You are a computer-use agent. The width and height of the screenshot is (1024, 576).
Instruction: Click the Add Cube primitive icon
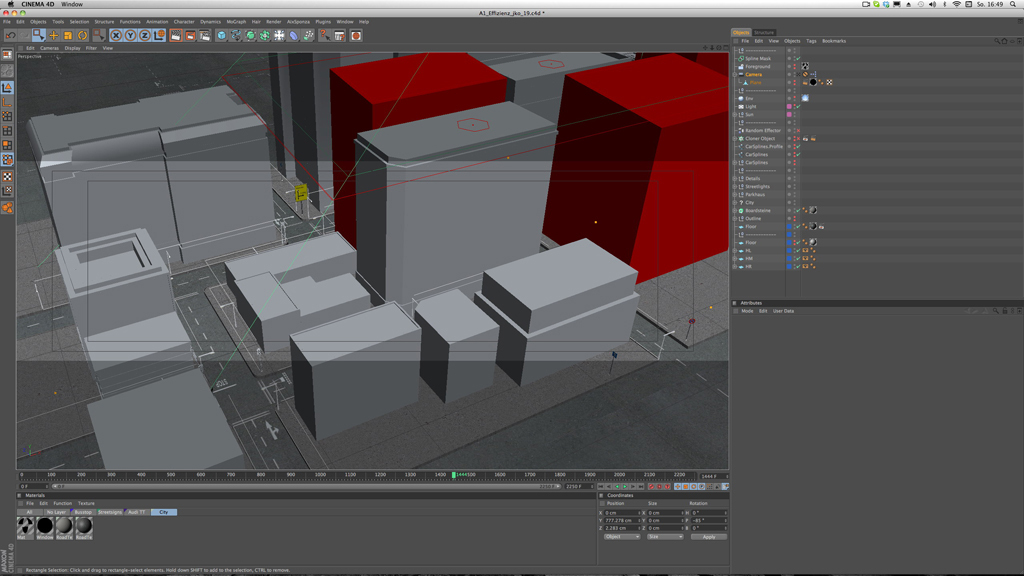(221, 36)
